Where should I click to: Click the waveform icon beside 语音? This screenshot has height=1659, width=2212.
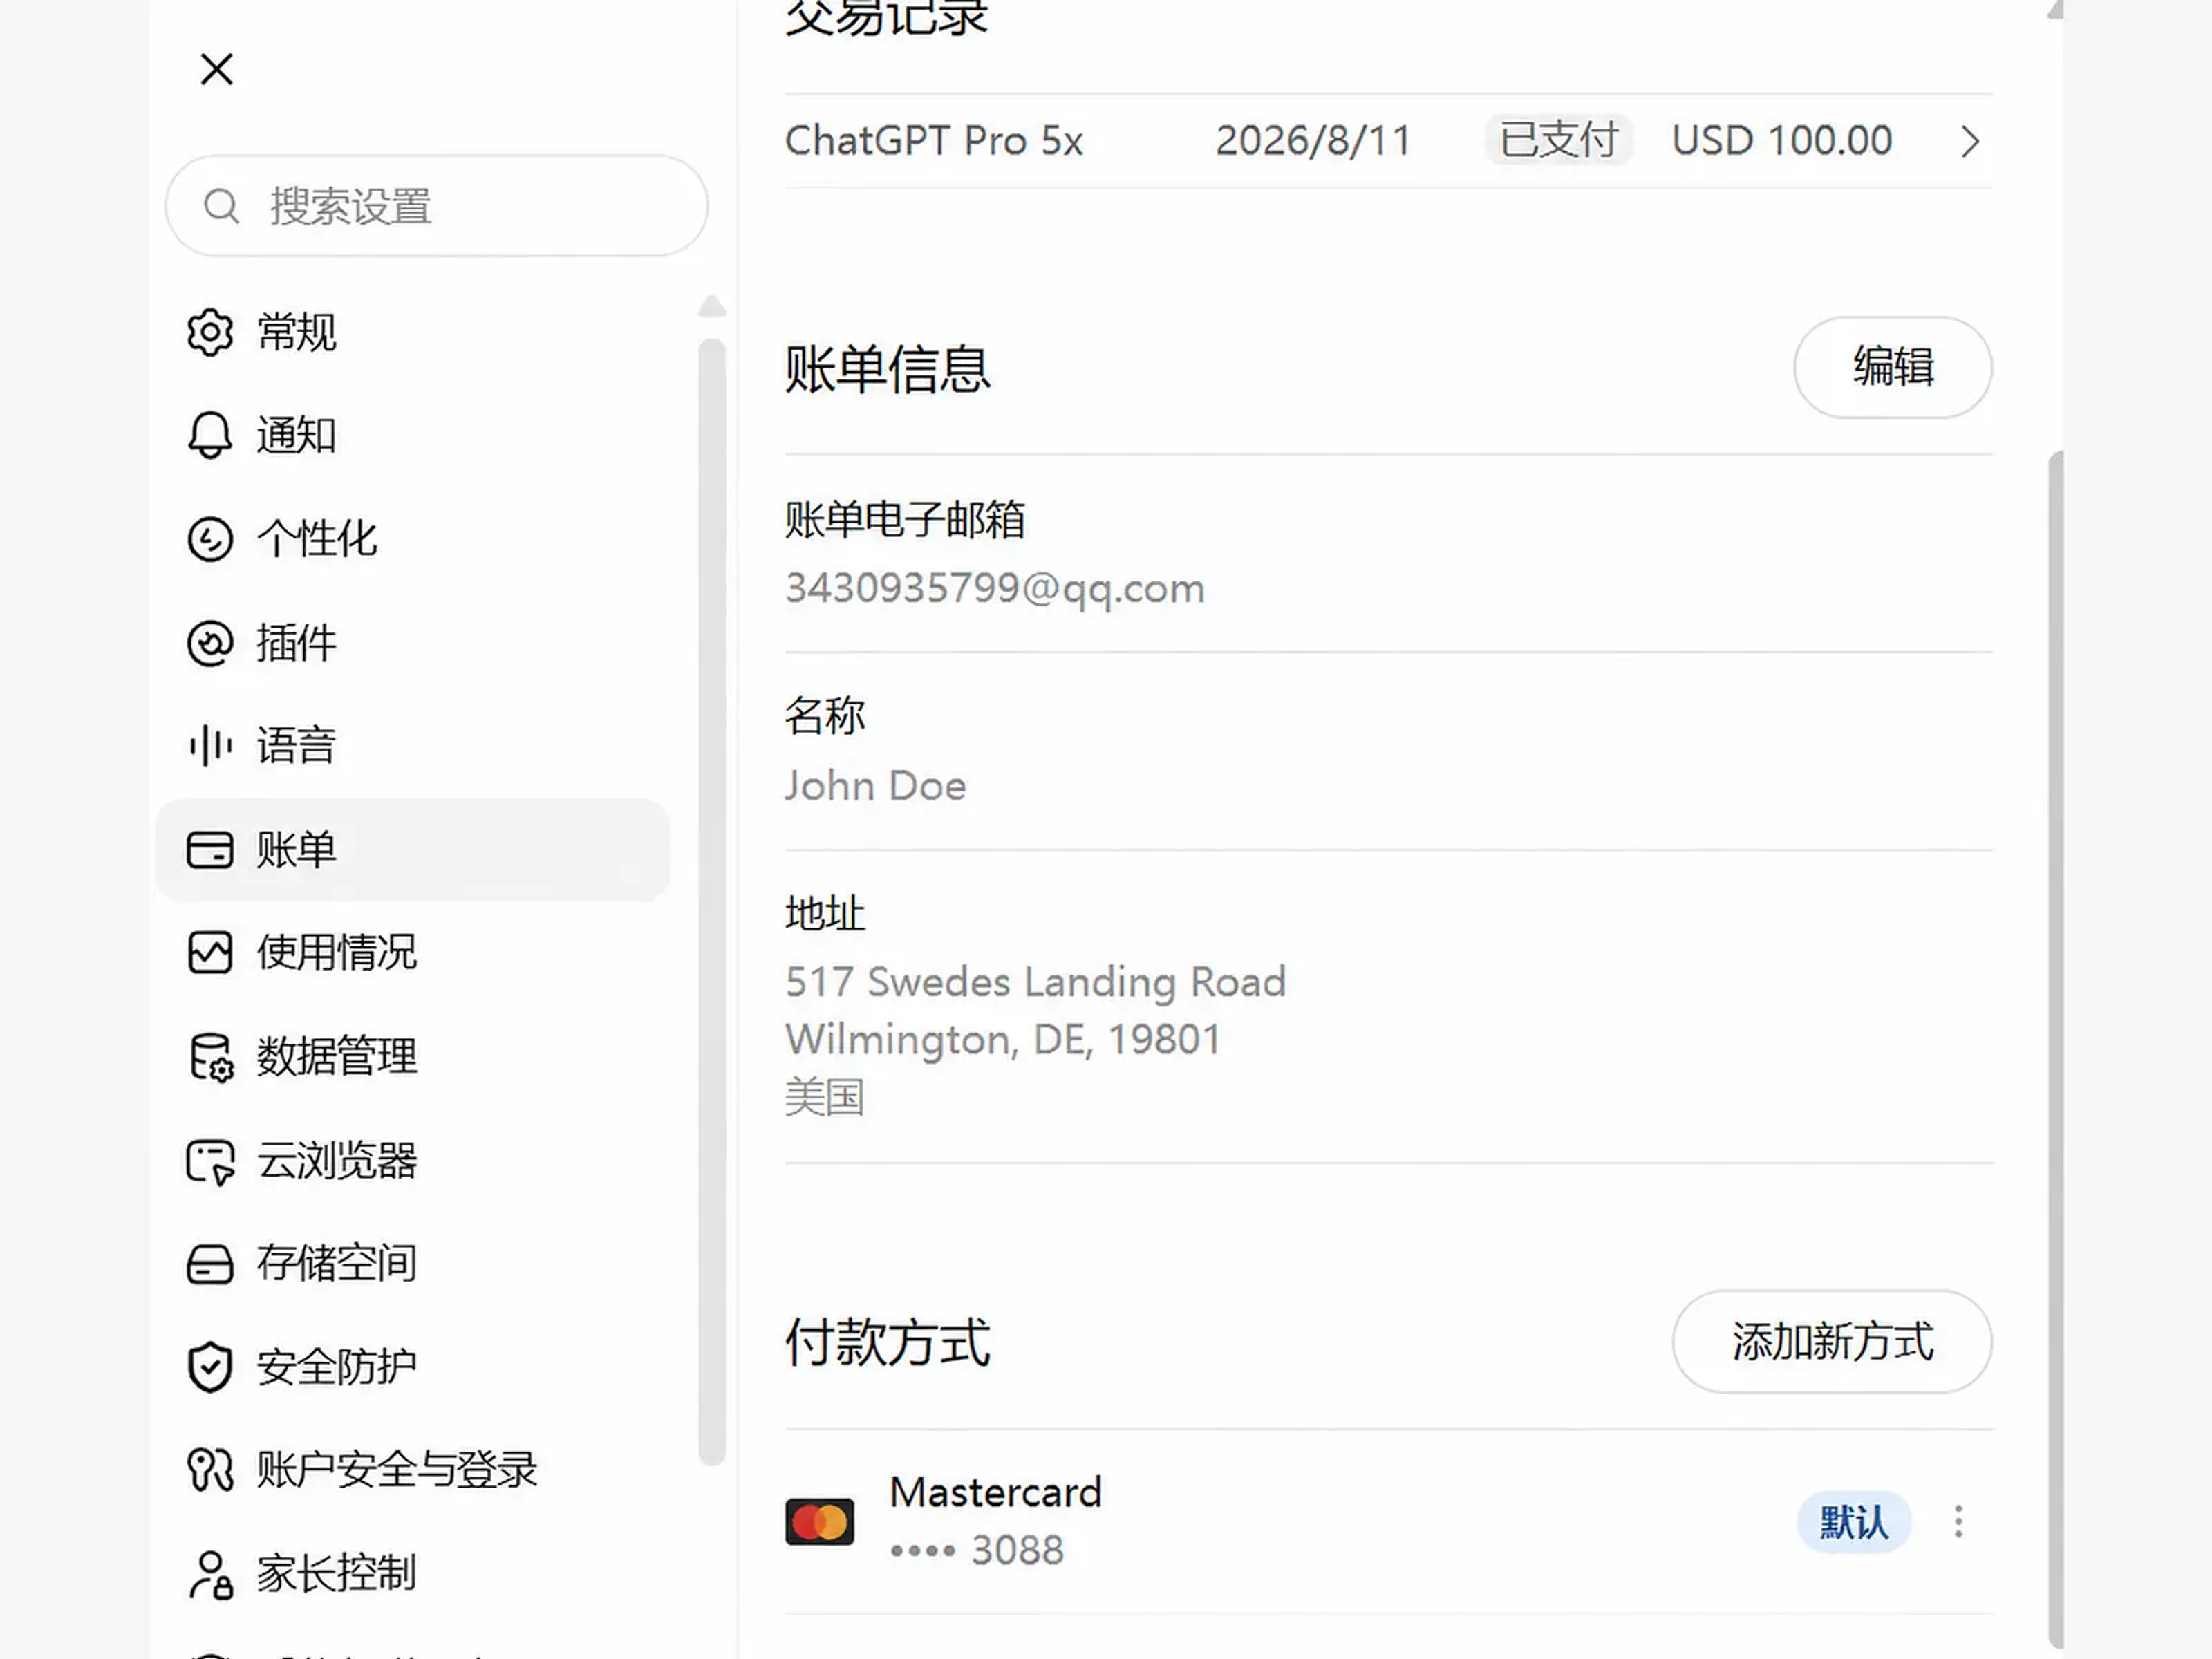pos(210,746)
